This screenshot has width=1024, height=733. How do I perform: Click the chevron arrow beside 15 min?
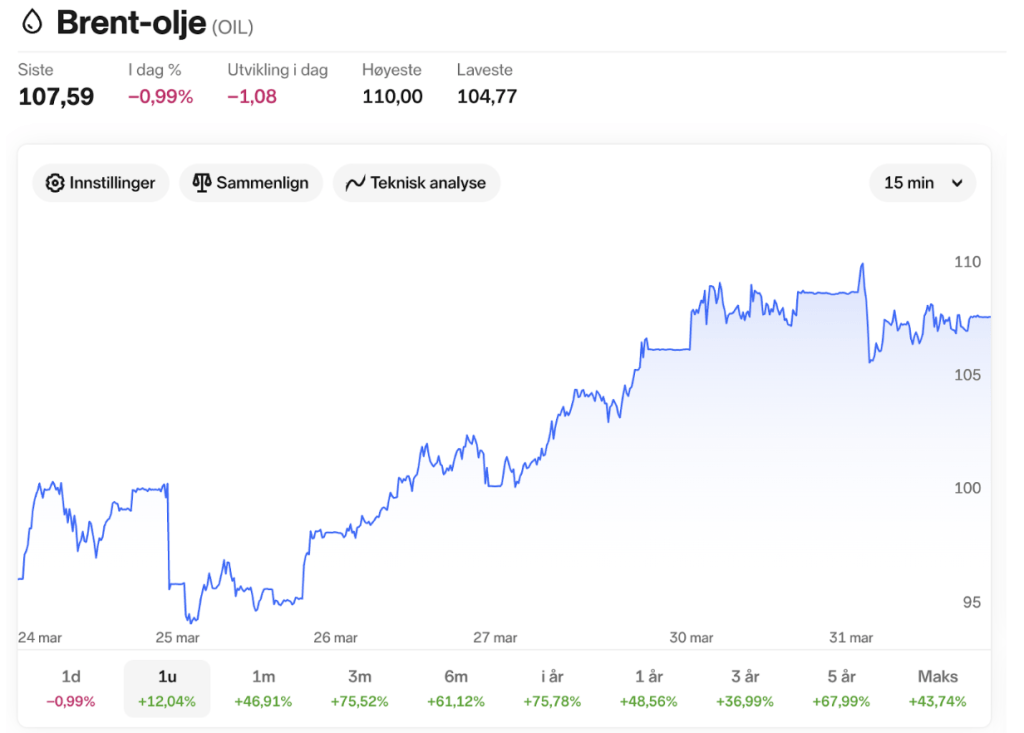[x=957, y=184]
